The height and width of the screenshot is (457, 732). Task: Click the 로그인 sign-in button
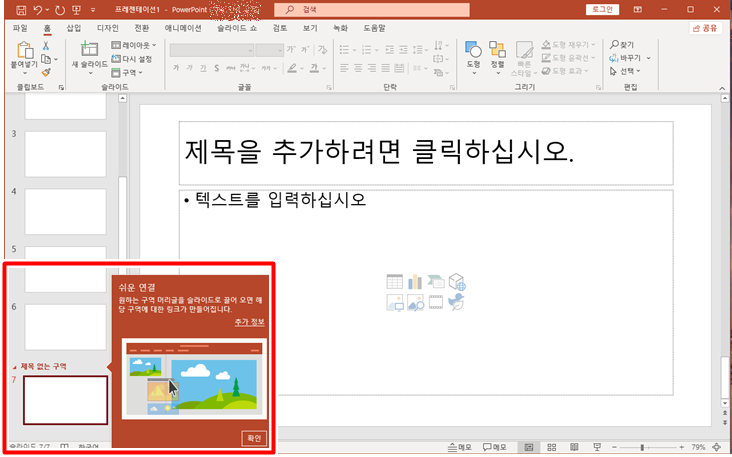[x=602, y=9]
